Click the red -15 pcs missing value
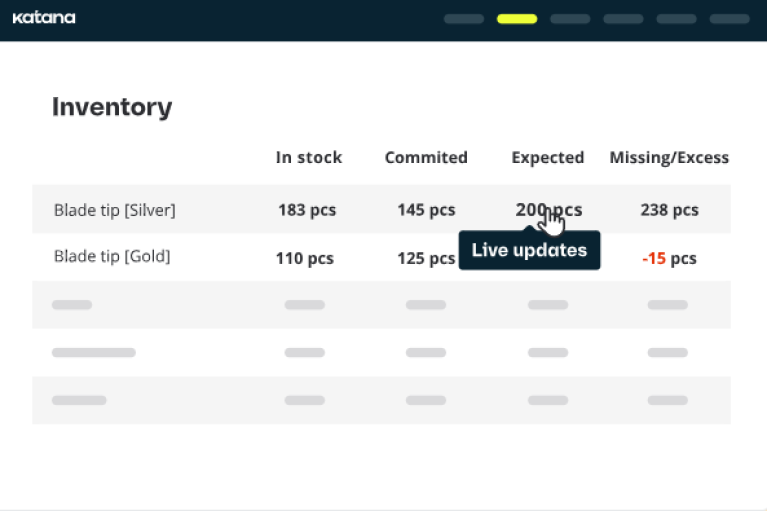The width and height of the screenshot is (767, 511). (x=669, y=258)
